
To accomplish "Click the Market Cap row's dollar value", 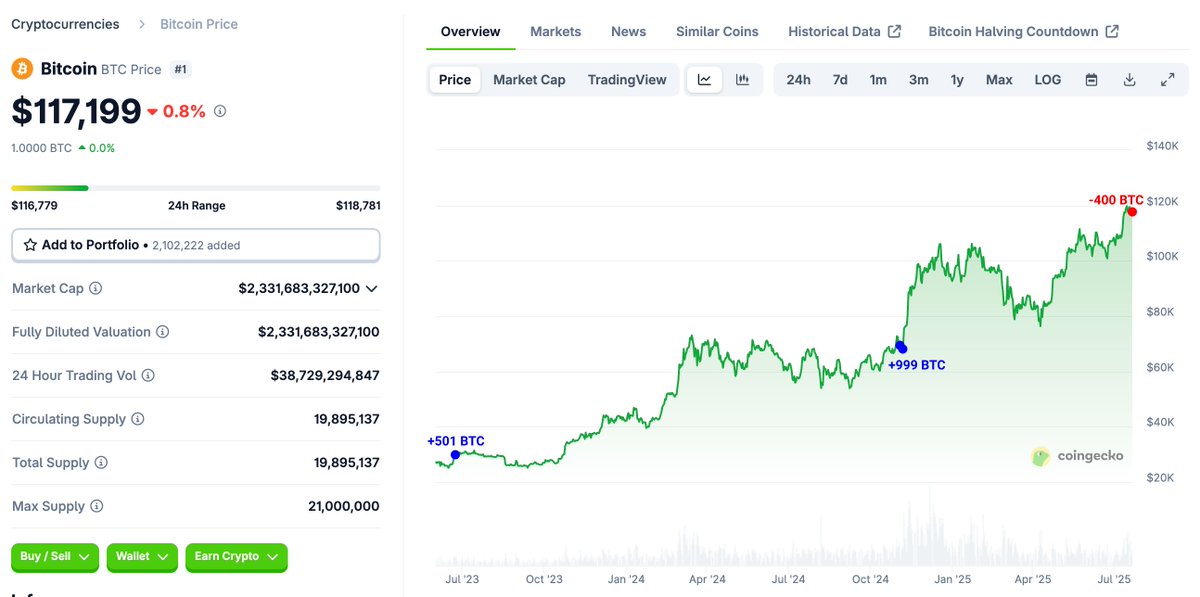I will click(299, 288).
